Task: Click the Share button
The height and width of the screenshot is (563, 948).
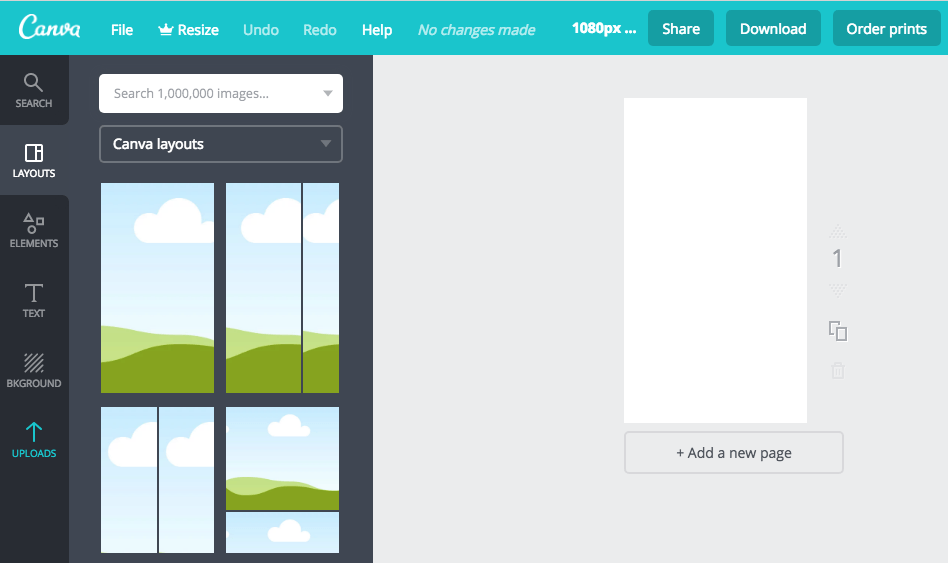Action: point(681,29)
